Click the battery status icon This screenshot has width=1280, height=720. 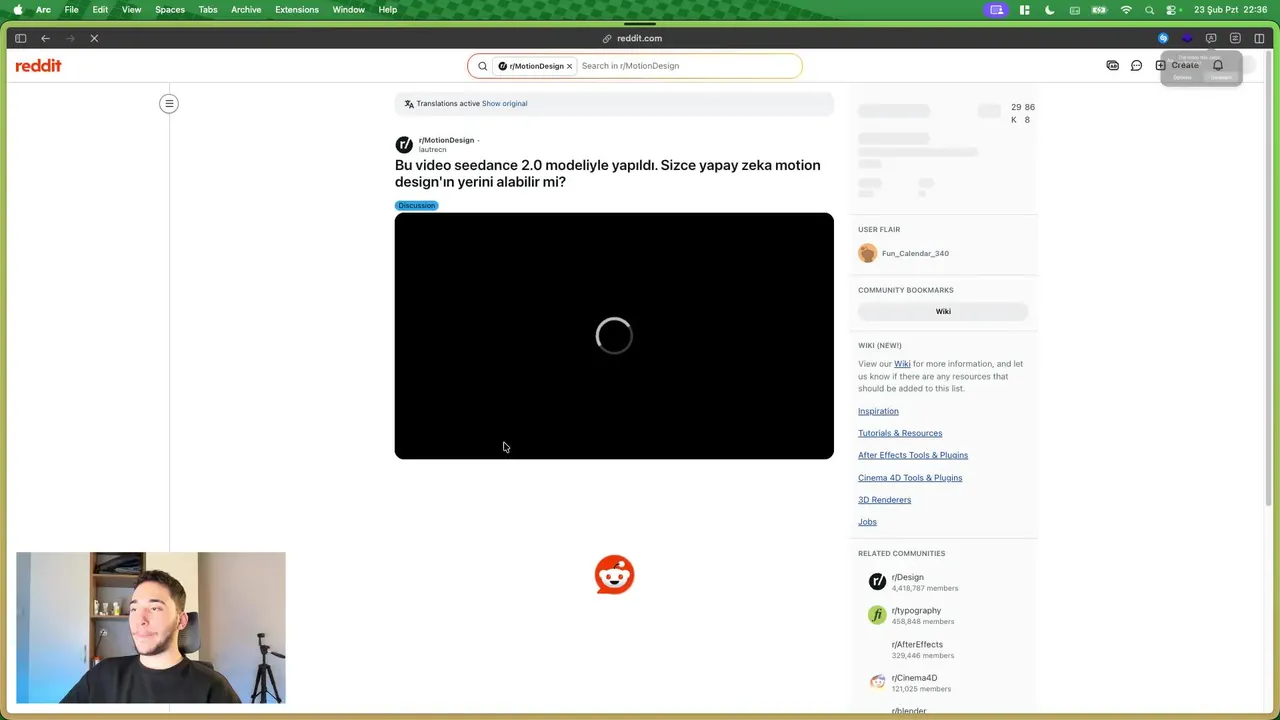[1099, 10]
